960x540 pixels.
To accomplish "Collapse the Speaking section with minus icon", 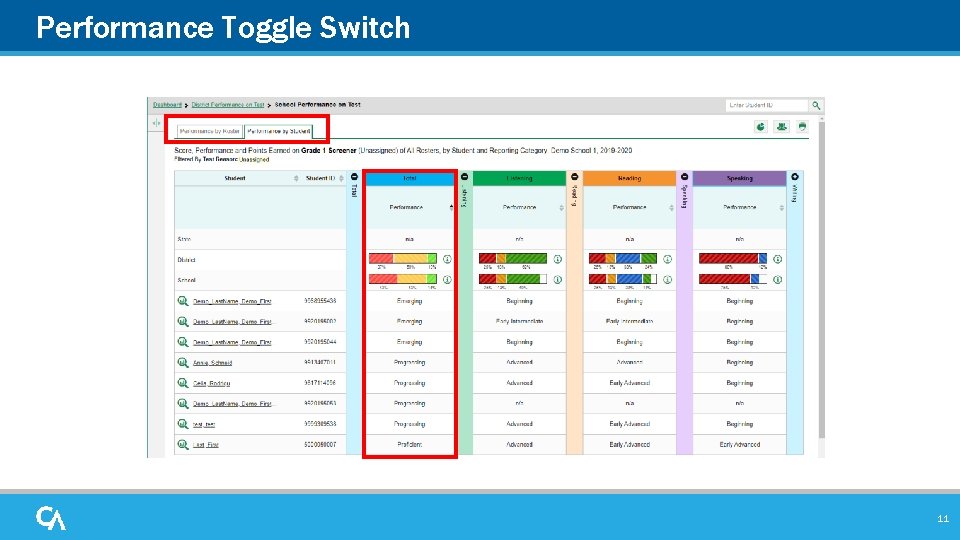I will click(x=684, y=177).
